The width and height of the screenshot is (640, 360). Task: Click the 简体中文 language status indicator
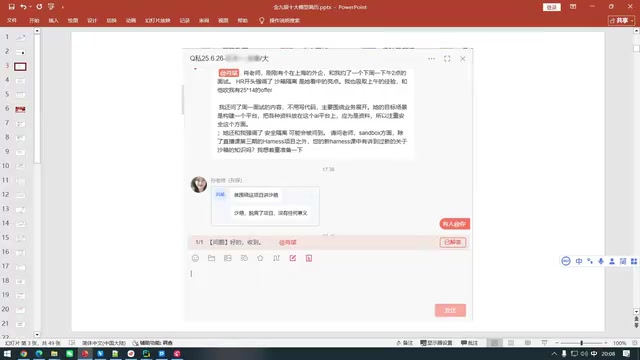(x=104, y=343)
